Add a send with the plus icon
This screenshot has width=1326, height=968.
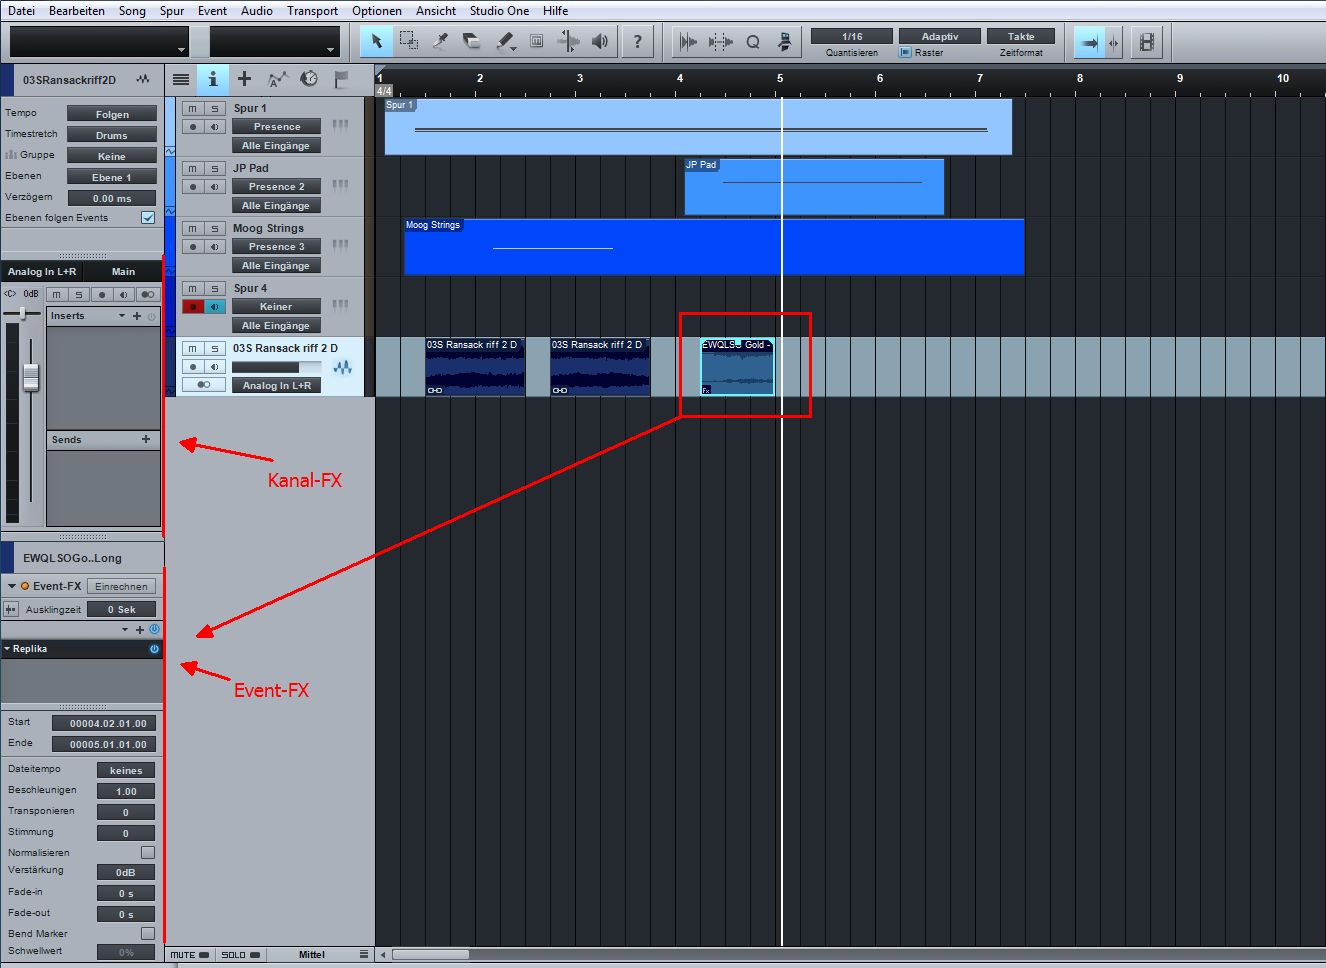tap(146, 439)
